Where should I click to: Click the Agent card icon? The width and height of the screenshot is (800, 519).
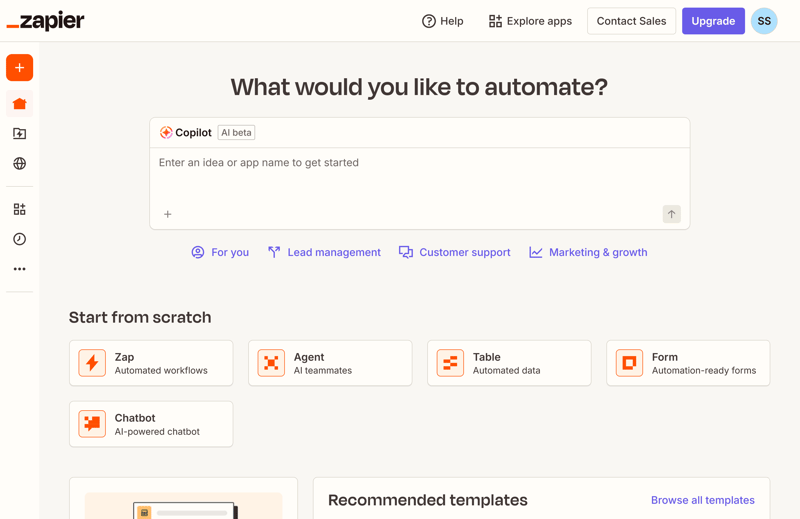[x=271, y=363]
